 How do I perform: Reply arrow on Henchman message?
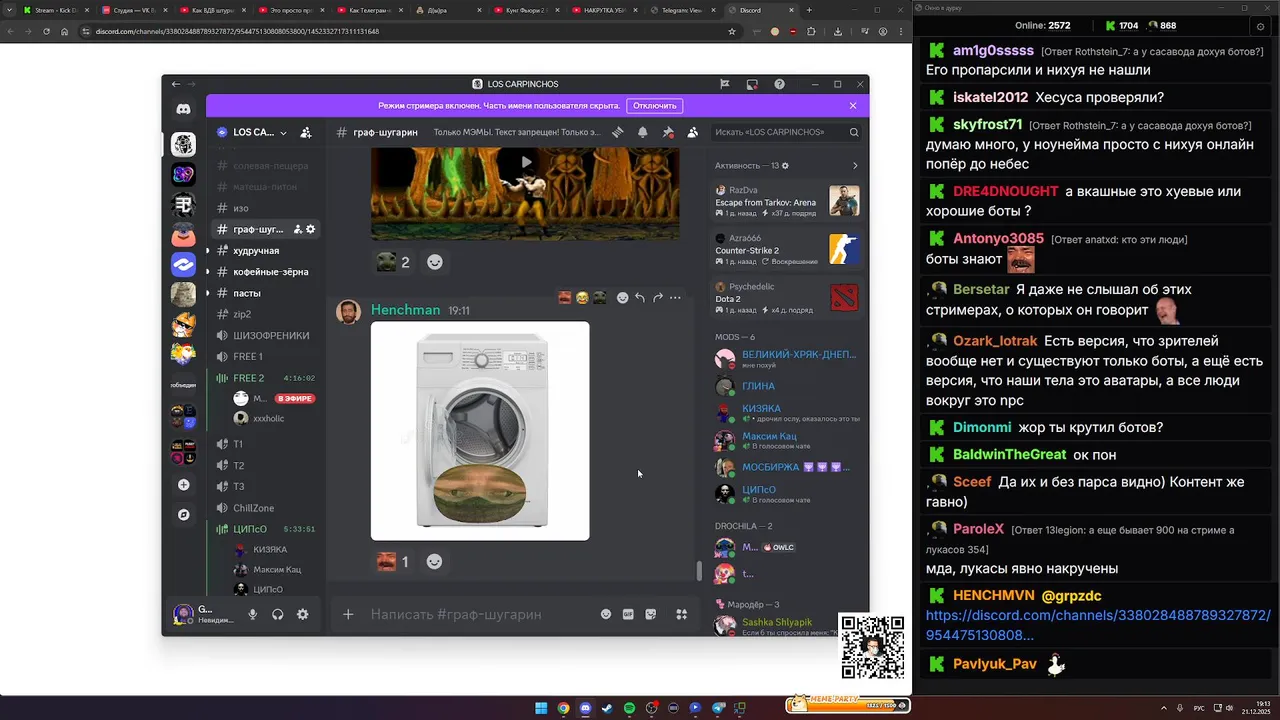[640, 297]
